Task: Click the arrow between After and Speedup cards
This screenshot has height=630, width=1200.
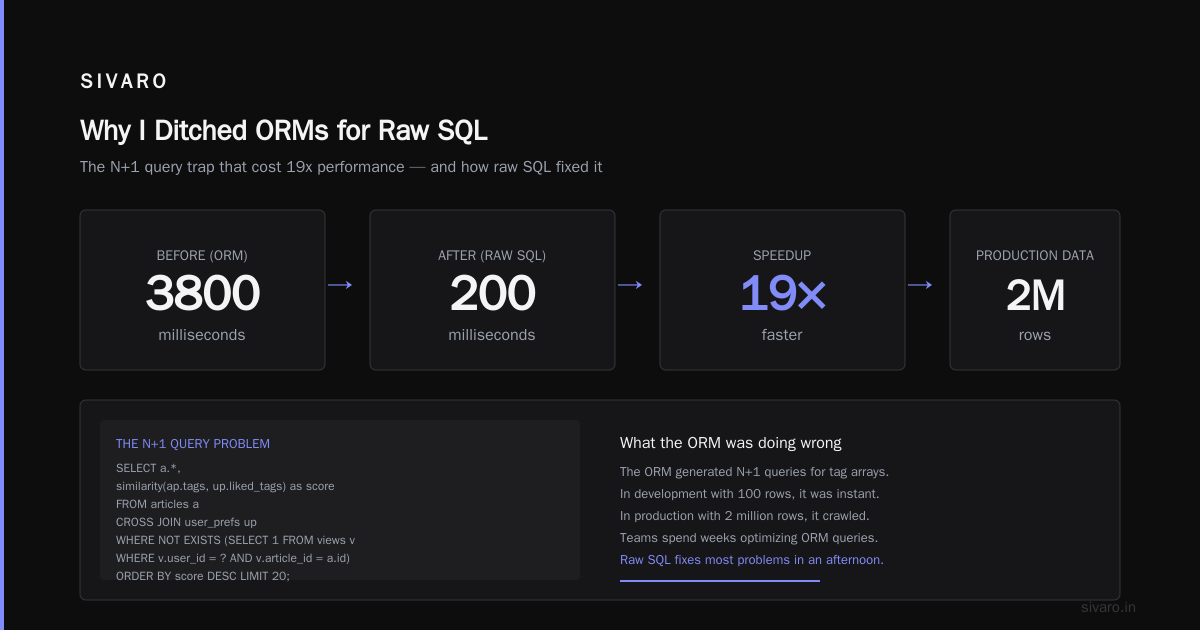Action: pos(630,285)
